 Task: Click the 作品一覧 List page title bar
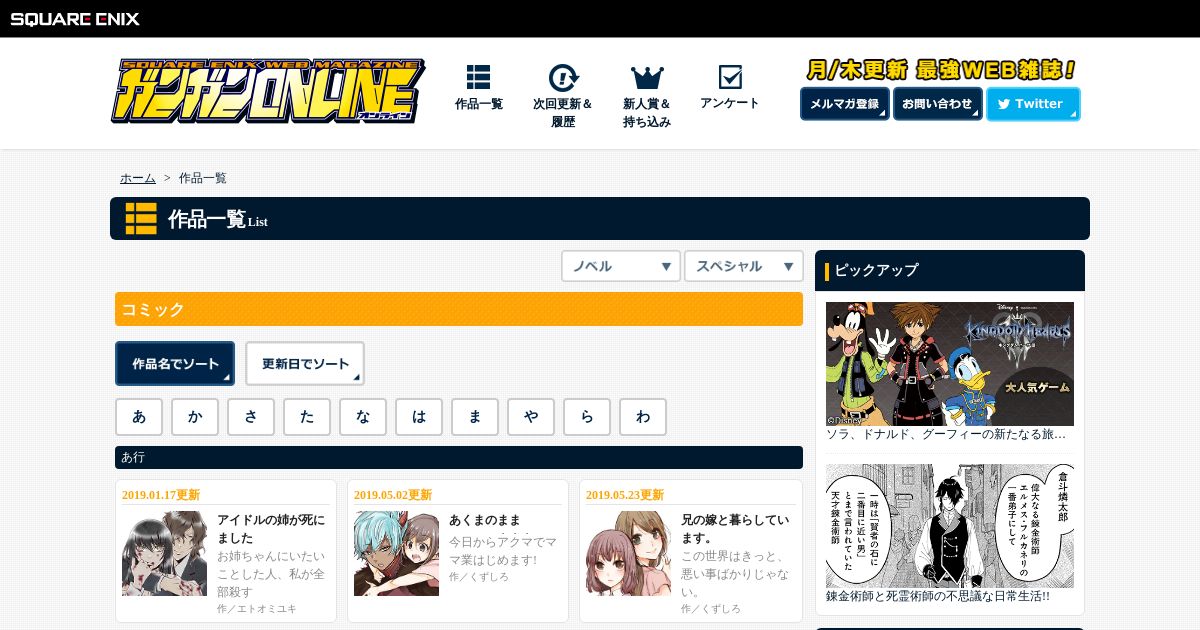point(600,218)
